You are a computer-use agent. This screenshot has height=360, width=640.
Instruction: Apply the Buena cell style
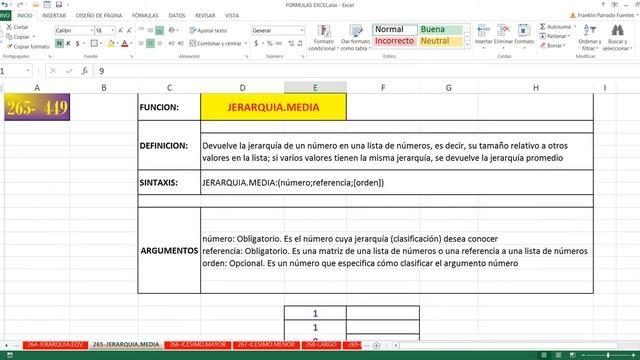pos(440,29)
